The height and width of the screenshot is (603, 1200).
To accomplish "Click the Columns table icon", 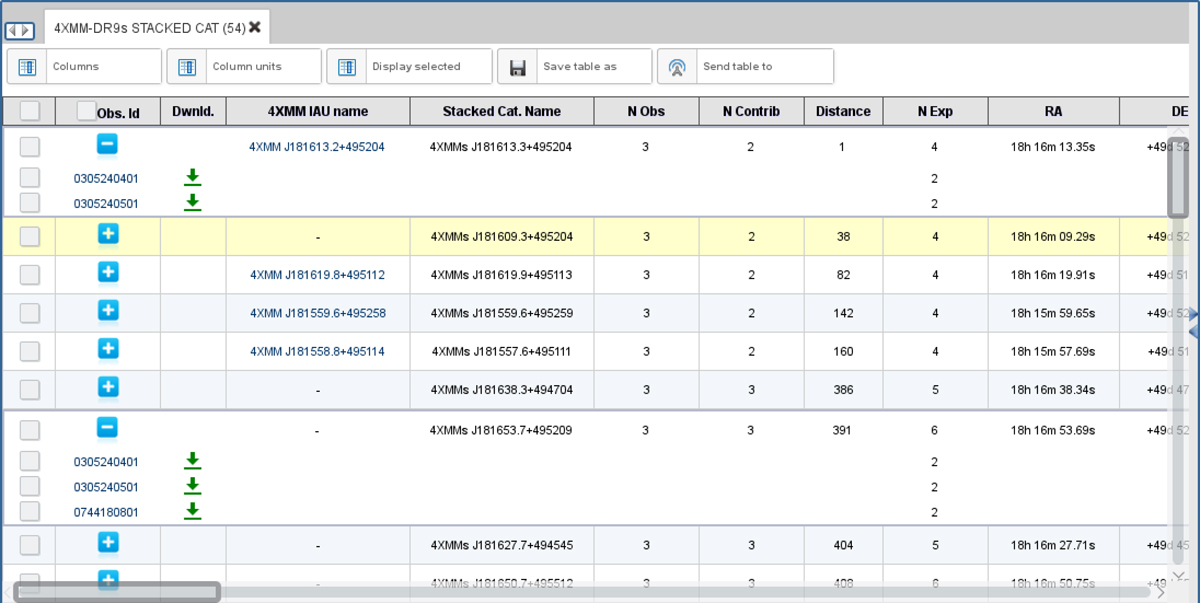I will (28, 67).
